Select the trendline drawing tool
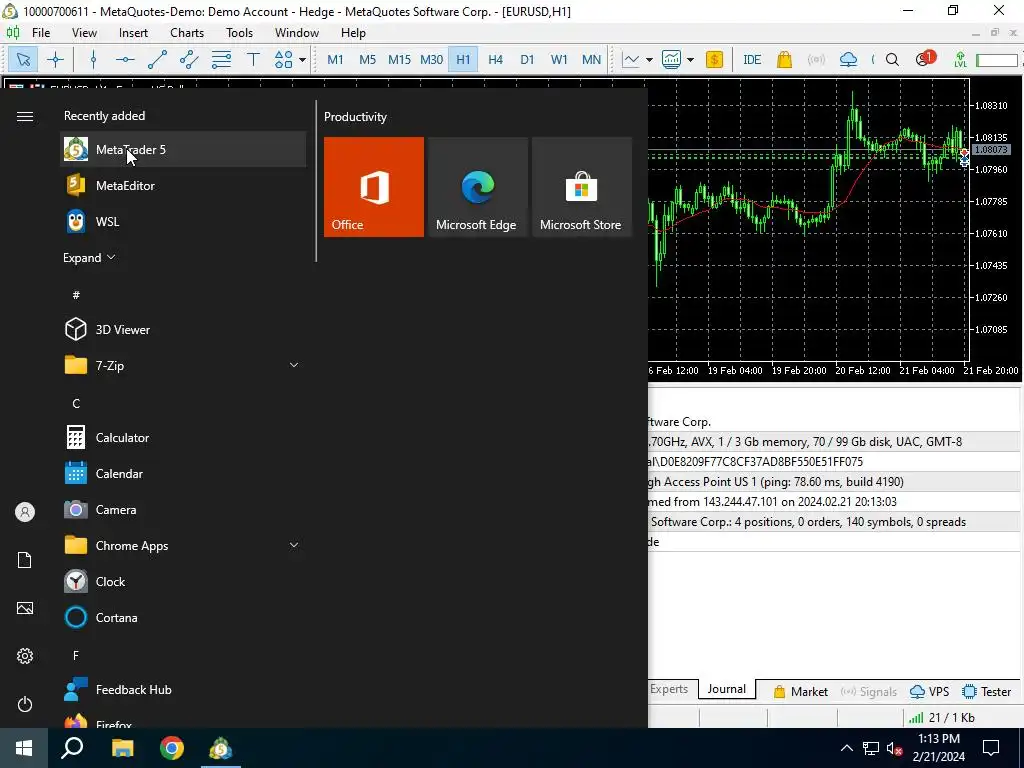1024x768 pixels. (x=157, y=59)
